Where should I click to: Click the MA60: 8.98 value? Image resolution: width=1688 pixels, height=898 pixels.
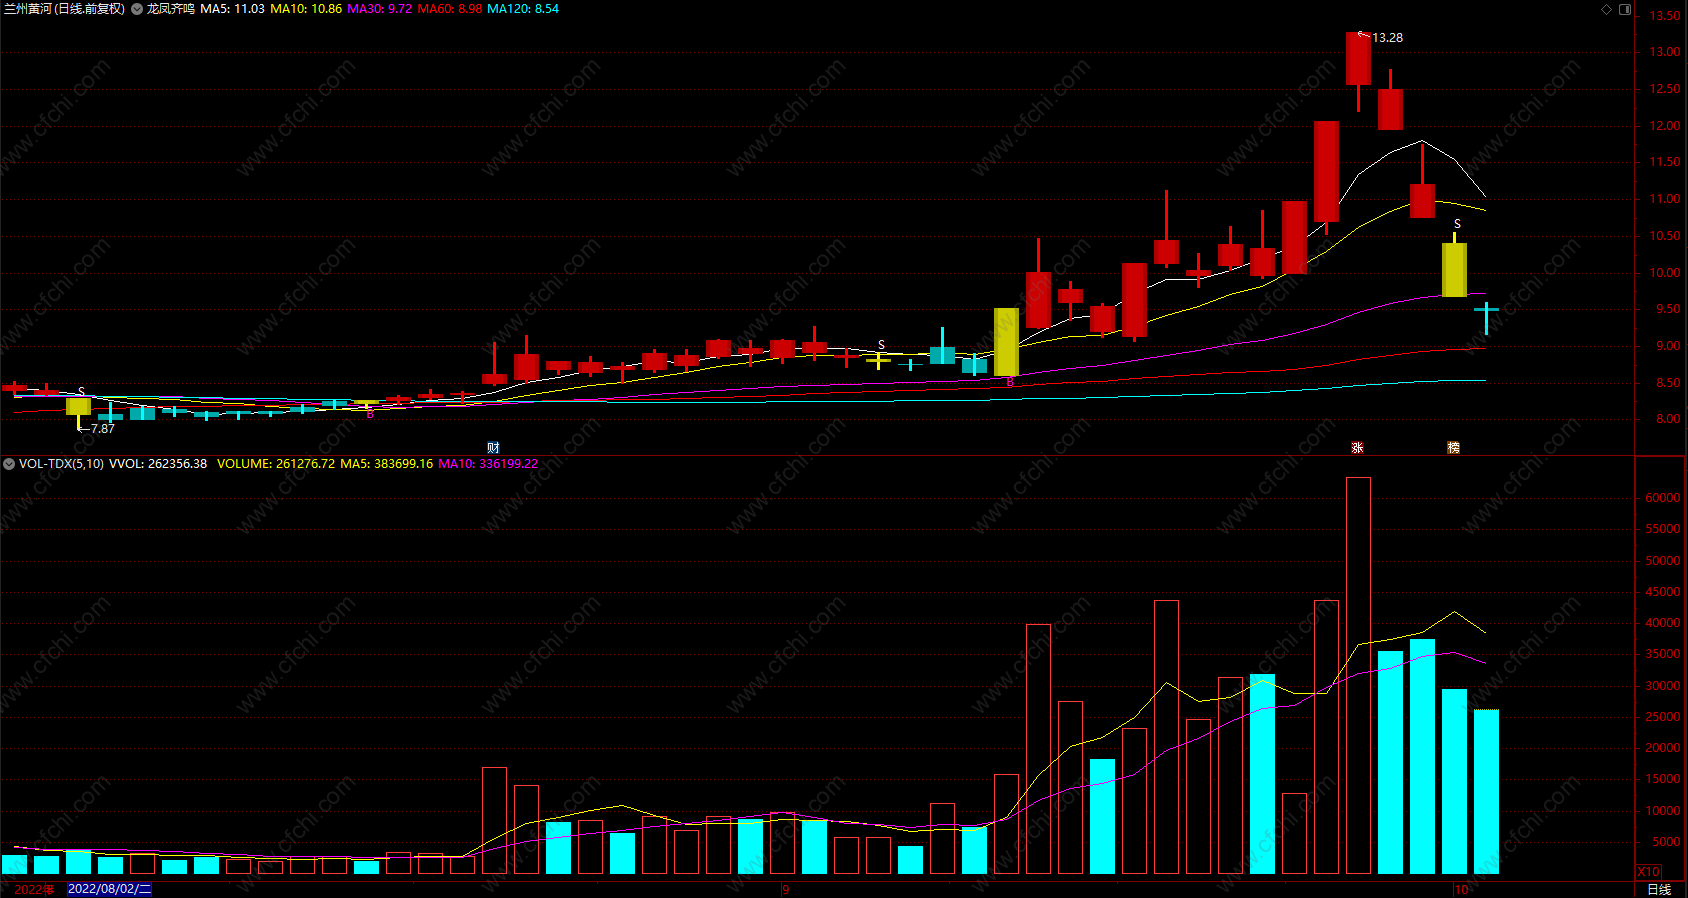(449, 9)
